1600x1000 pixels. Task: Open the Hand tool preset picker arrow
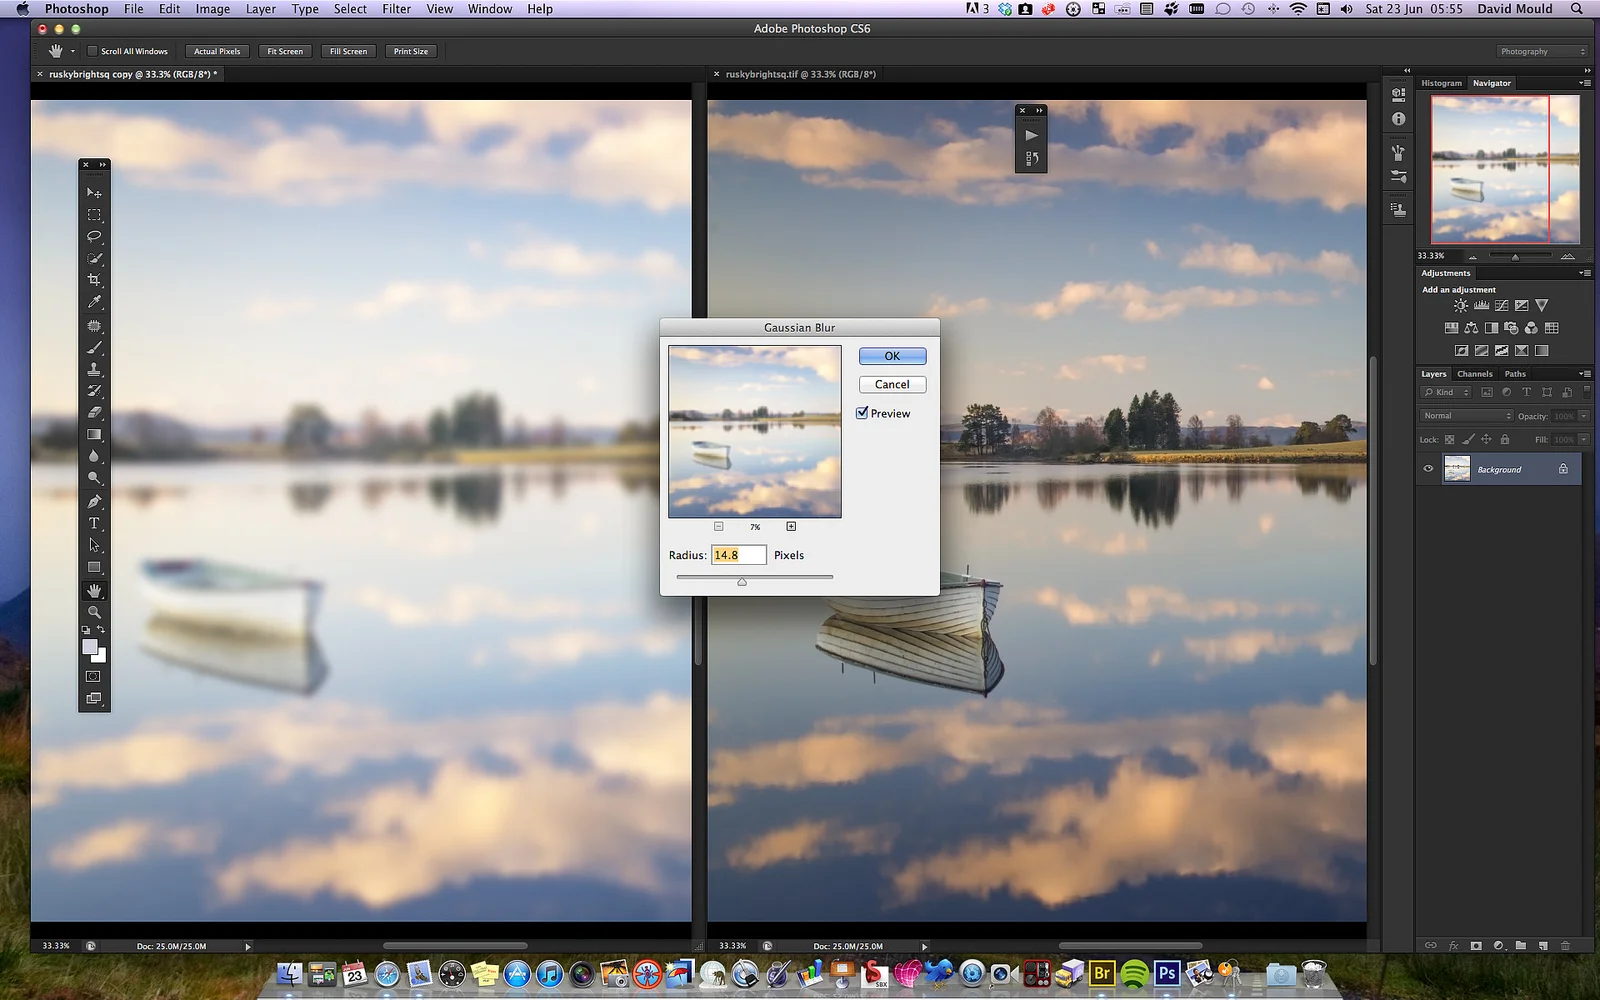73,51
